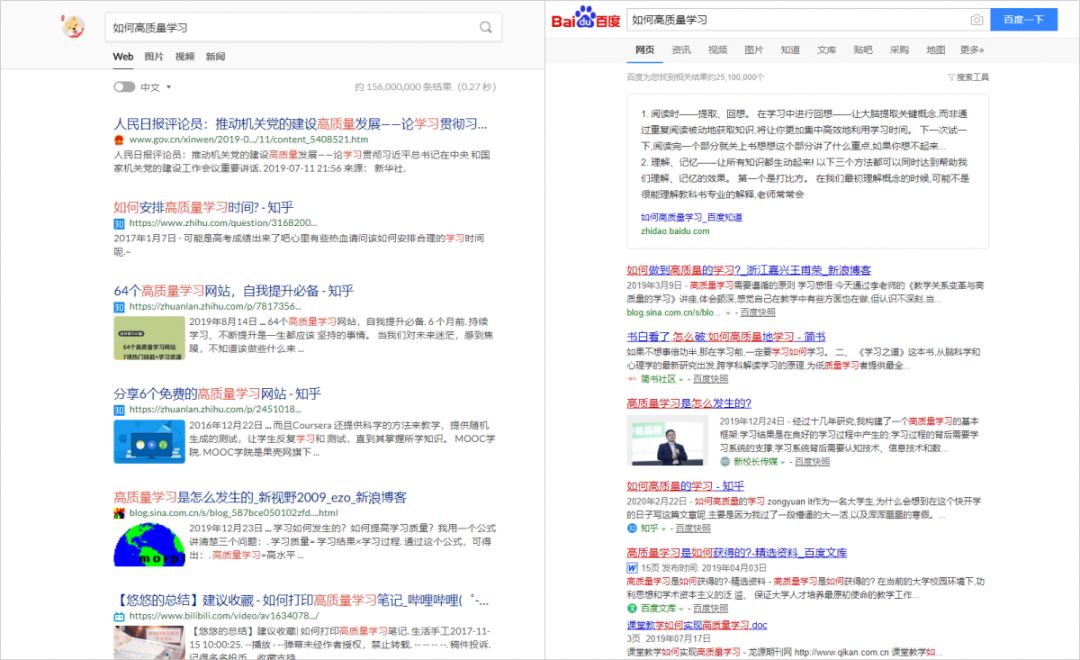Open the 搜索工具 filter panel
The height and width of the screenshot is (660, 1080).
click(x=967, y=77)
